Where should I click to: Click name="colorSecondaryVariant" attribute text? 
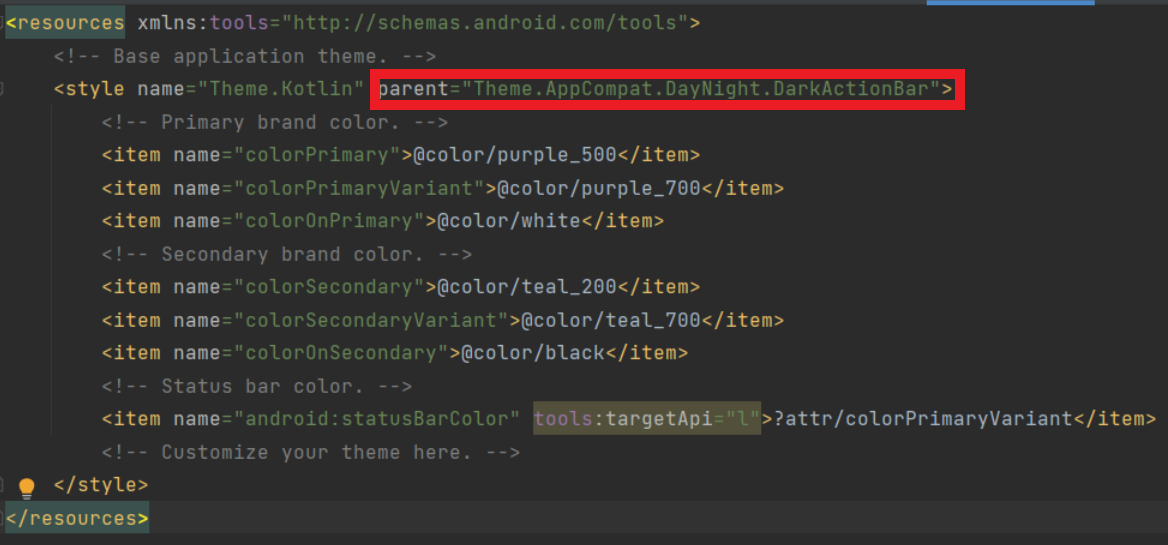[x=341, y=320]
